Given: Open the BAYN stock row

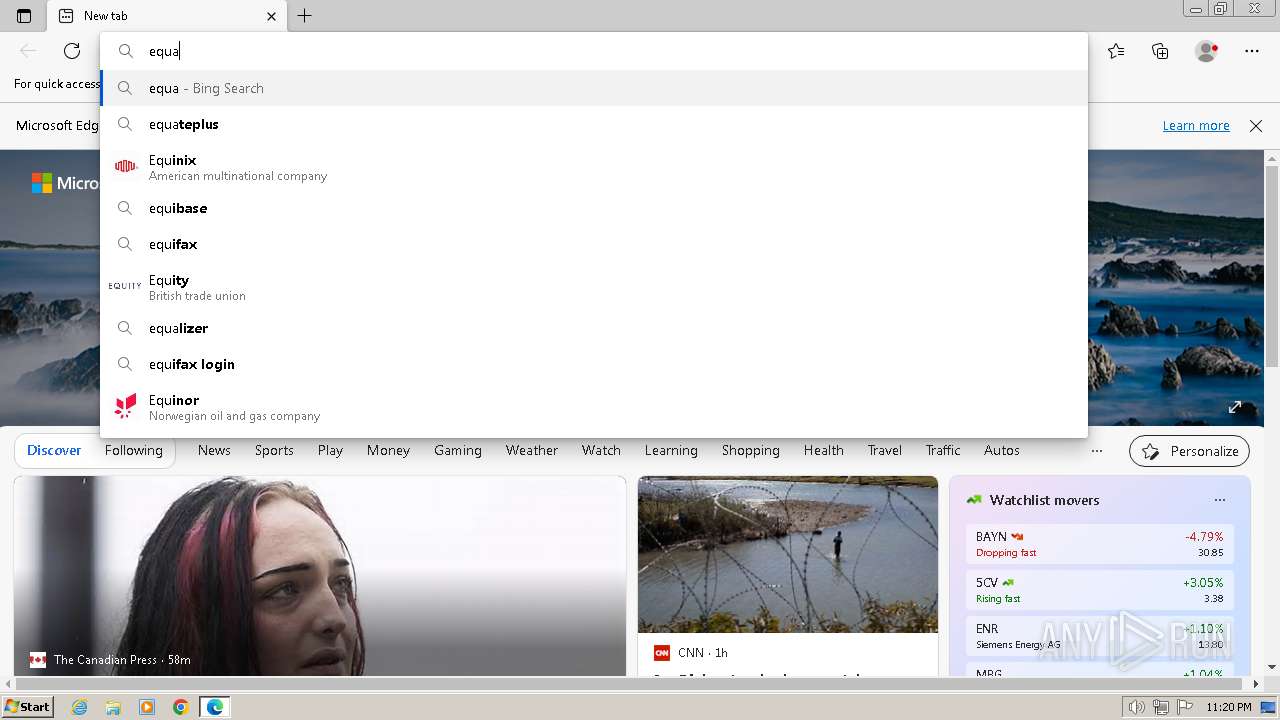Looking at the screenshot, I should tap(1100, 544).
